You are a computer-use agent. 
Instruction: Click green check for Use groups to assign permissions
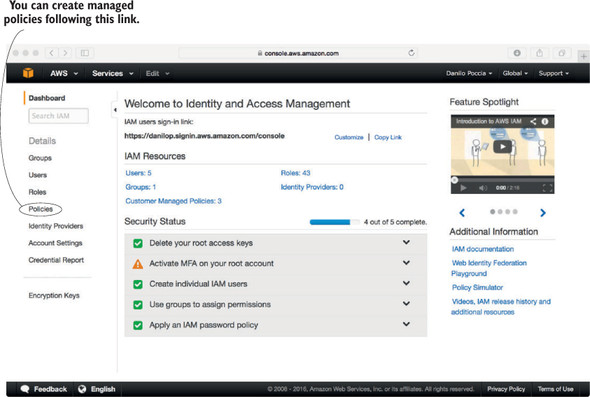pyautogui.click(x=138, y=304)
